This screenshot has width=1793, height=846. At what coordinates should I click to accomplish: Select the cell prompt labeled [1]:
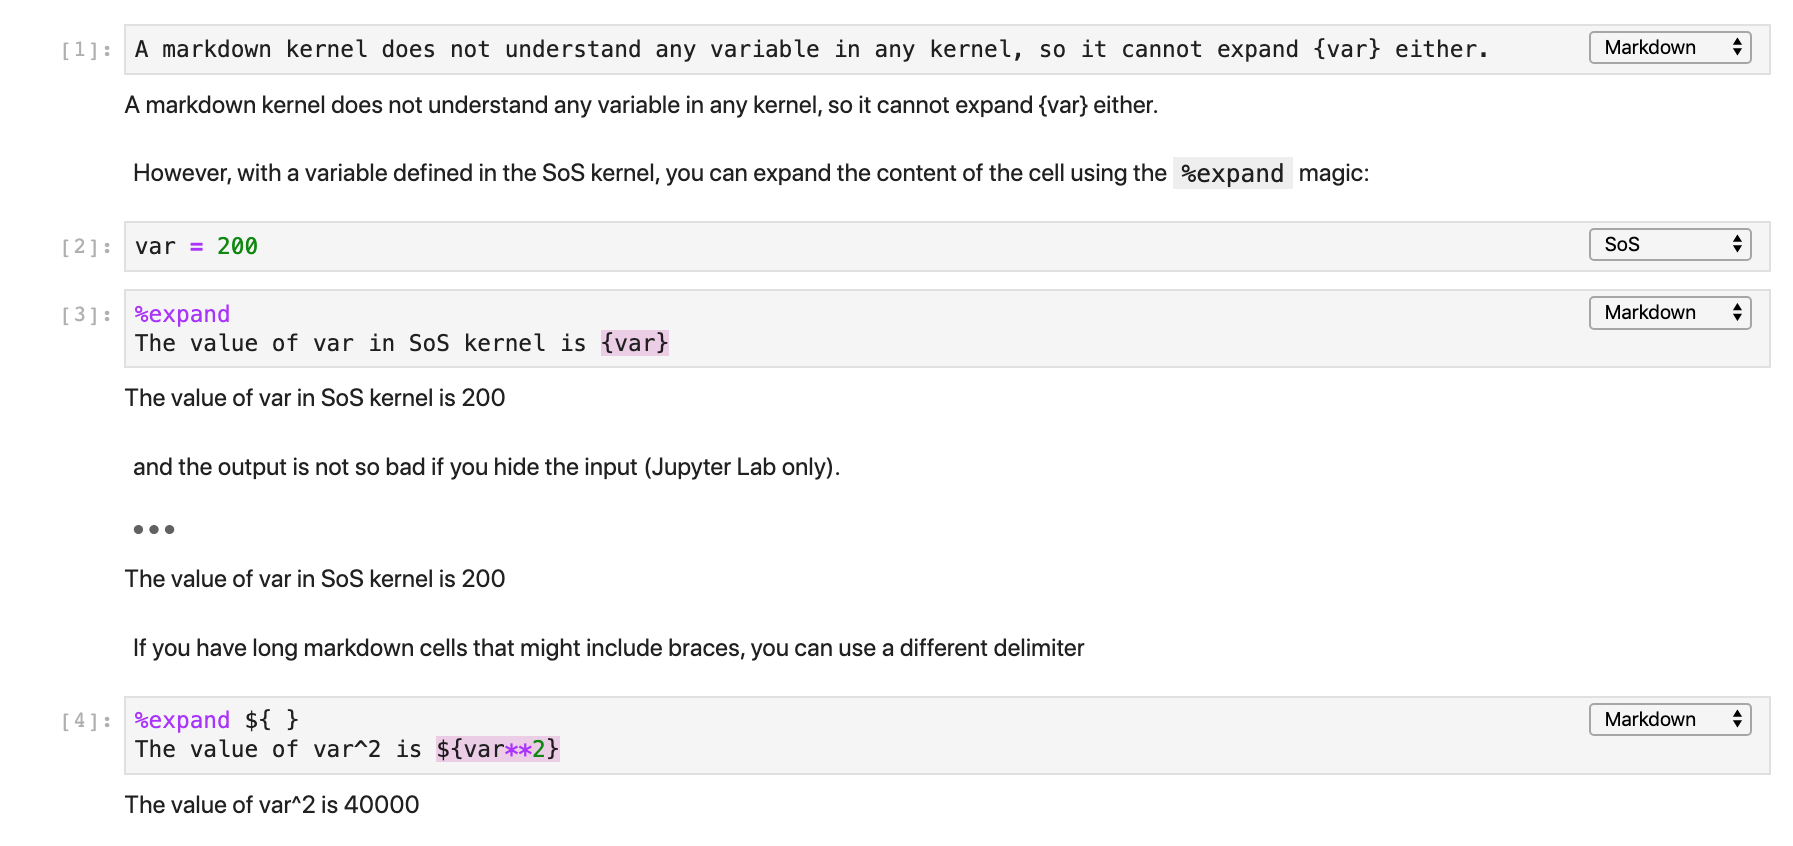click(x=86, y=51)
